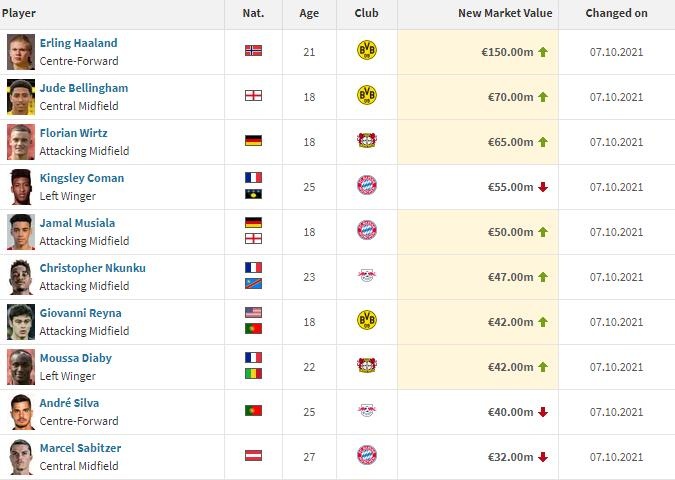675x480 pixels.
Task: Click red down arrow beside €55.00m
Action: point(543,187)
